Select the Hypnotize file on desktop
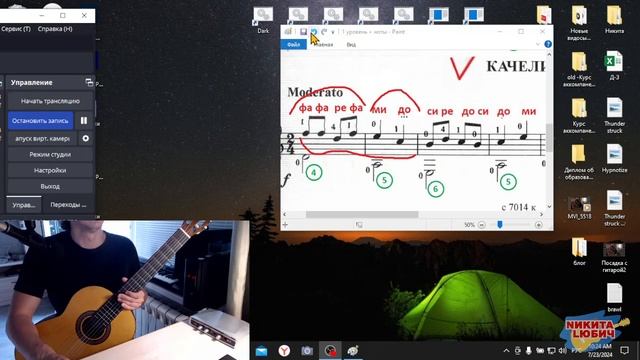 (x=614, y=158)
